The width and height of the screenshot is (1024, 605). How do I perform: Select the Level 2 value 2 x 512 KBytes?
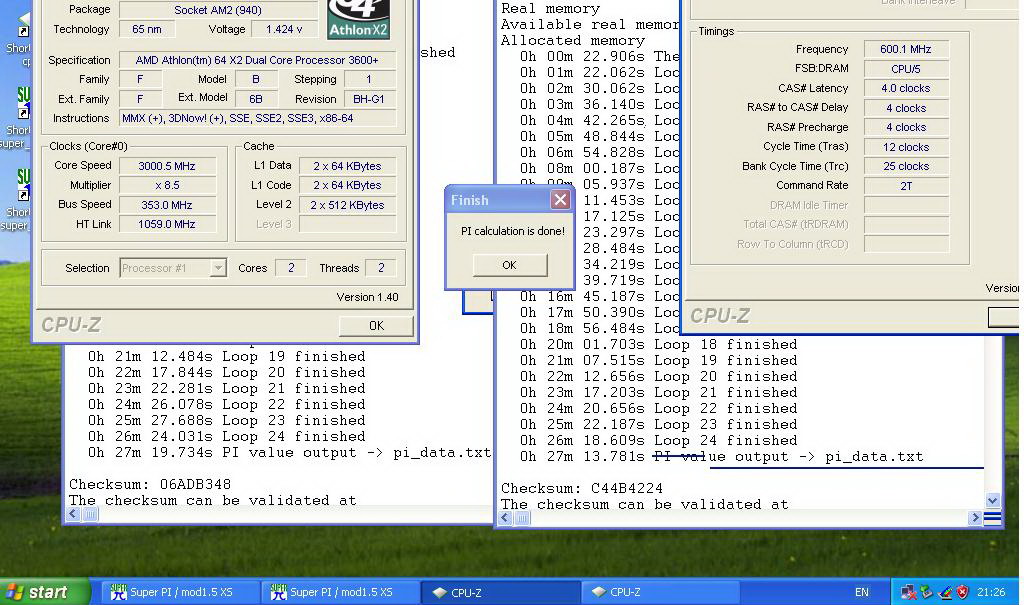[x=347, y=205]
